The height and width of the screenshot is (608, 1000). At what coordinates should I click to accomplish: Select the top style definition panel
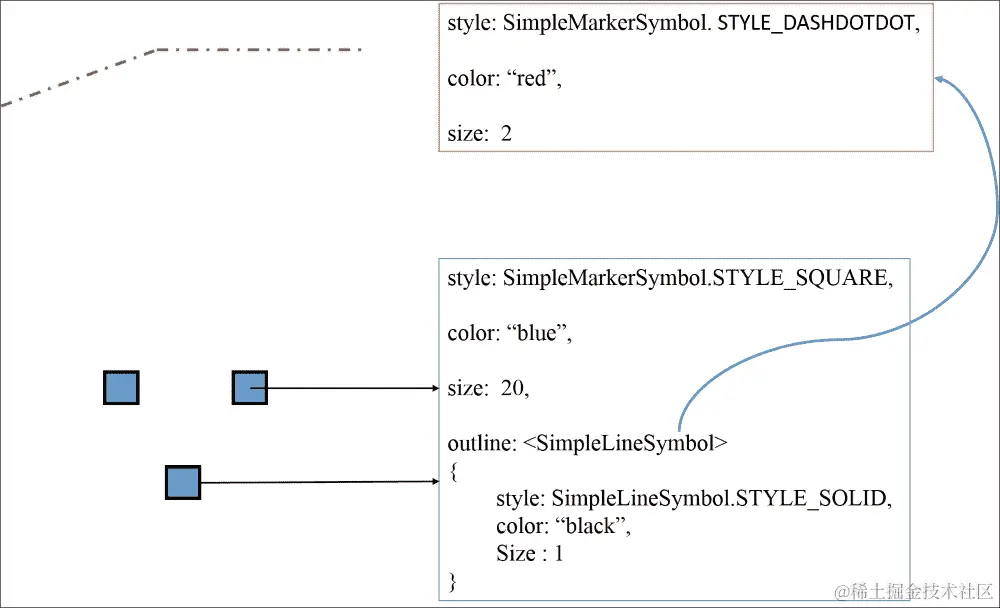[685, 78]
